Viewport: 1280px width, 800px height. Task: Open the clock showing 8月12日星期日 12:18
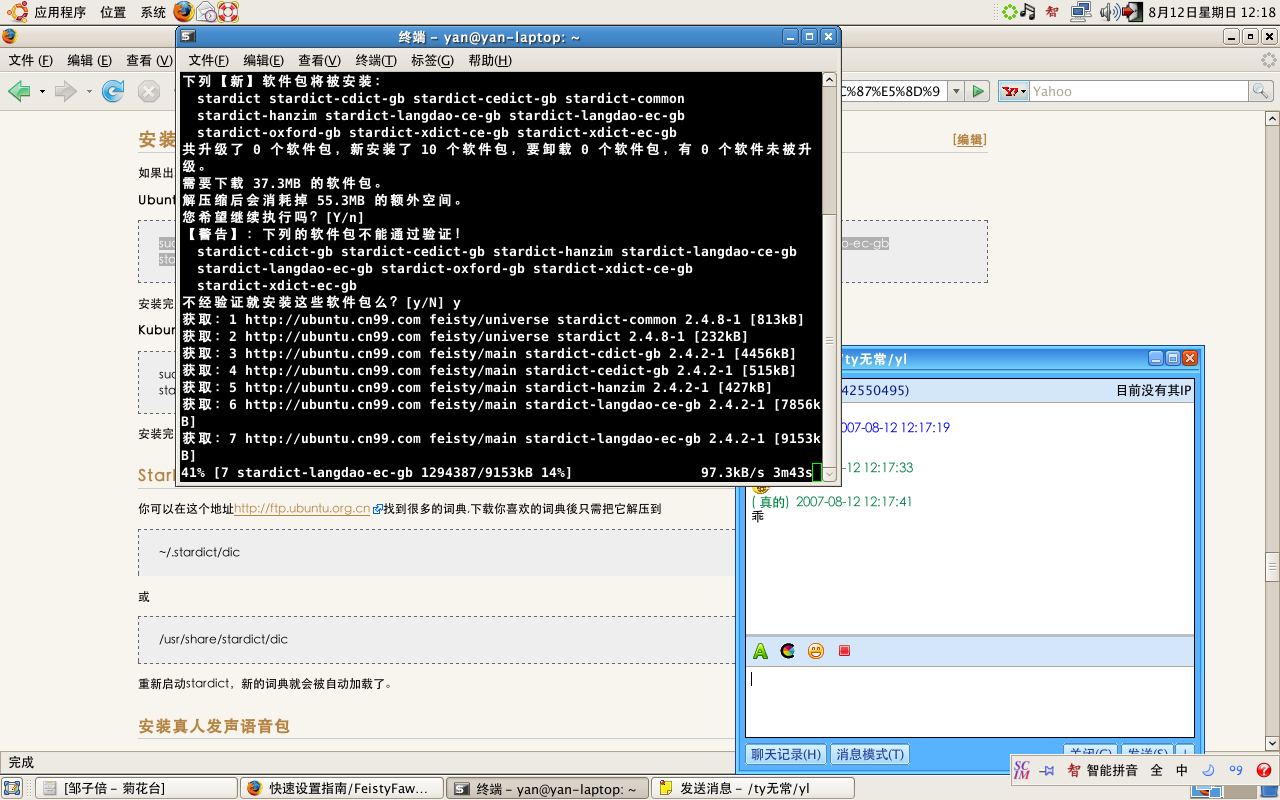(1212, 12)
